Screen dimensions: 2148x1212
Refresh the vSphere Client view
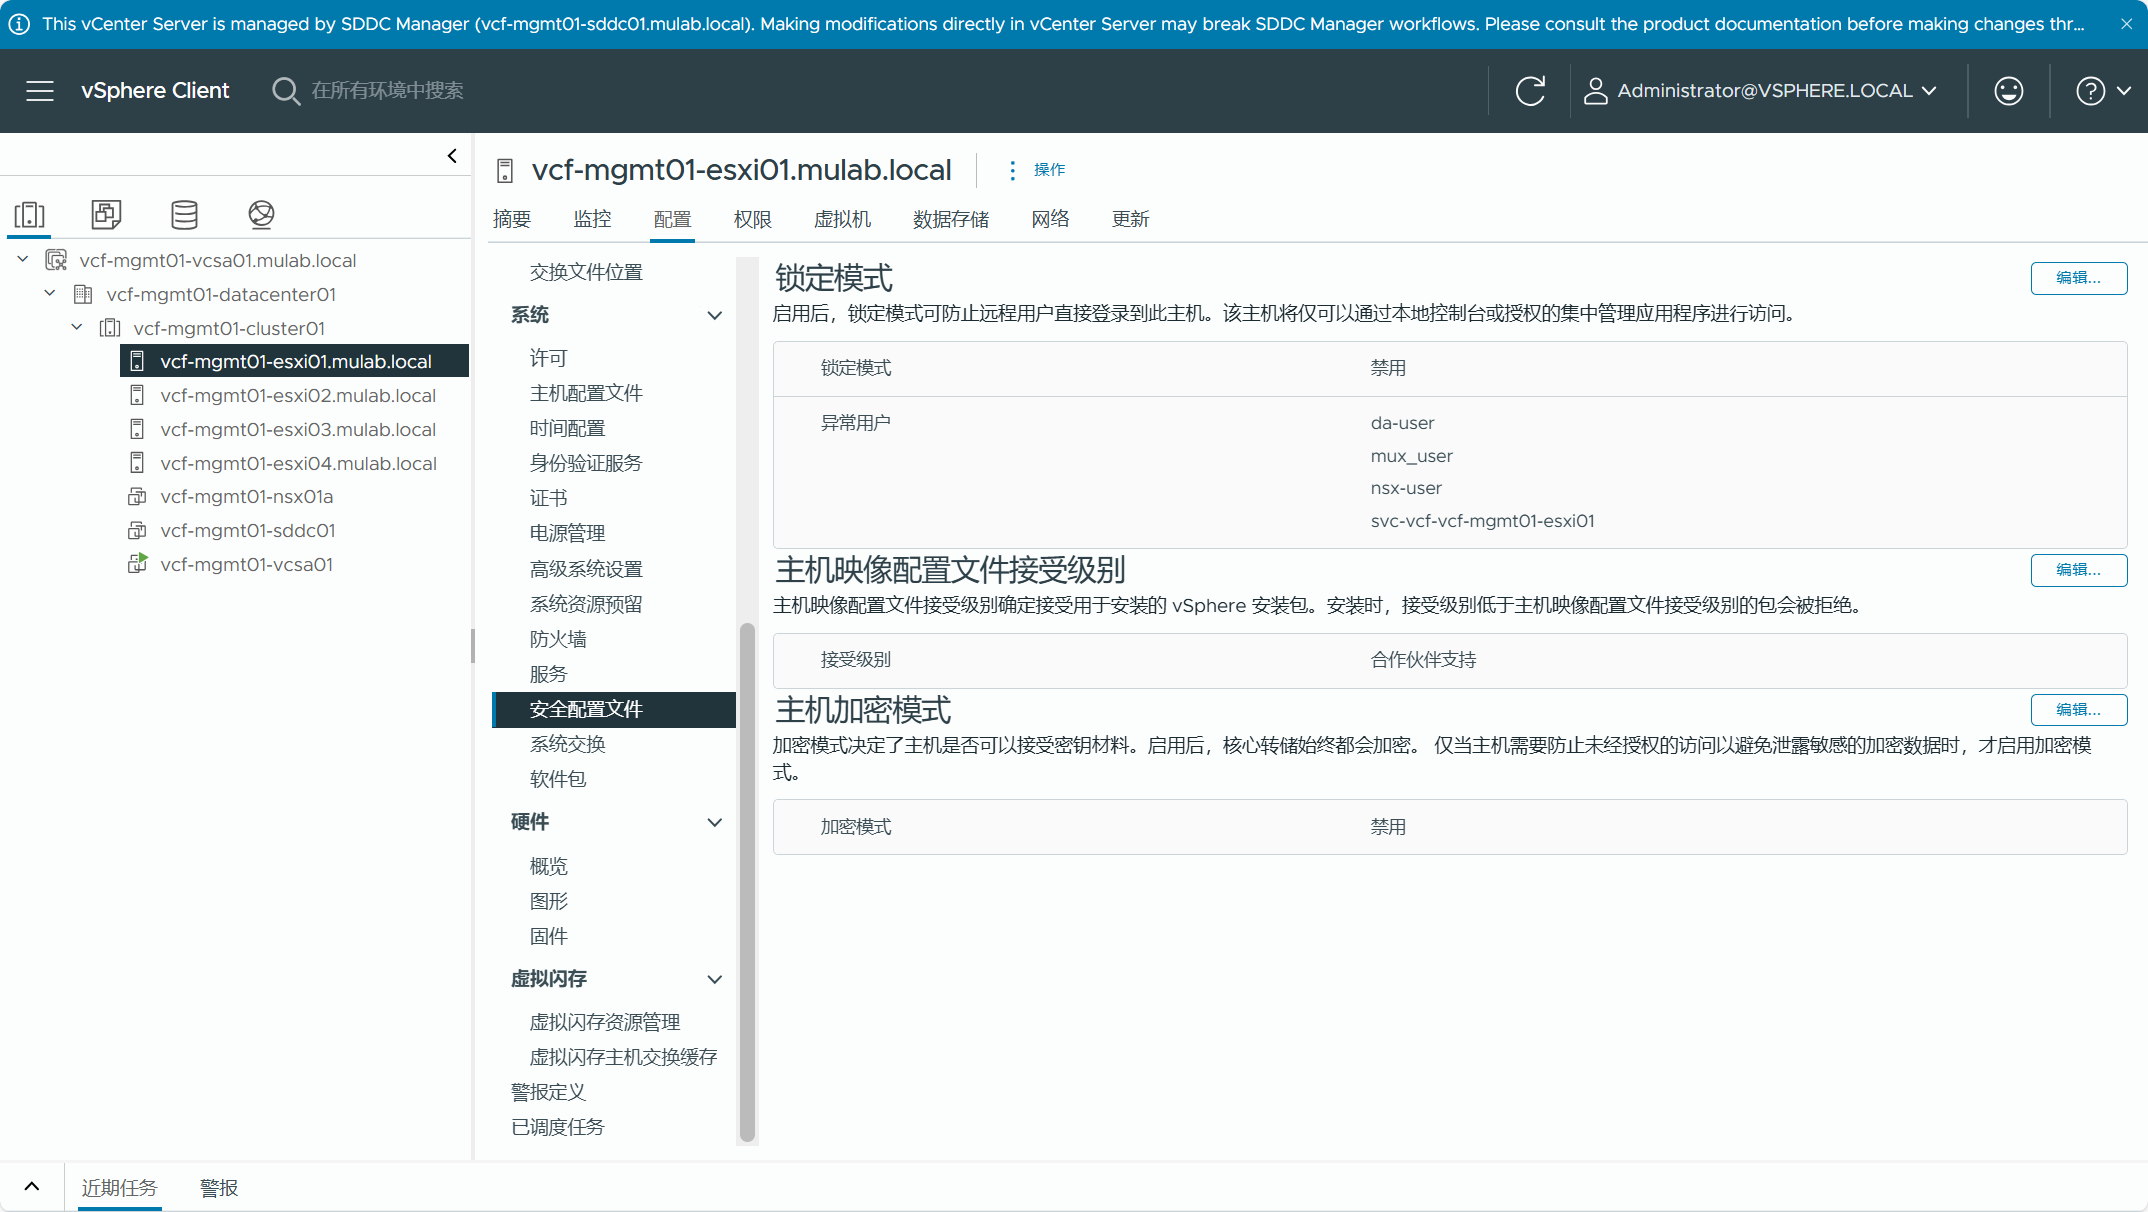click(1530, 91)
